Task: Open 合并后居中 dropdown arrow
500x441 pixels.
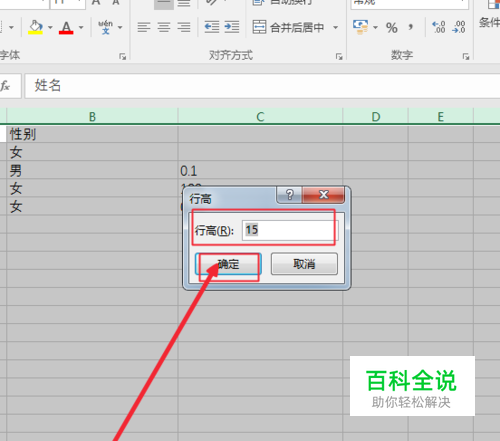Action: tap(335, 27)
